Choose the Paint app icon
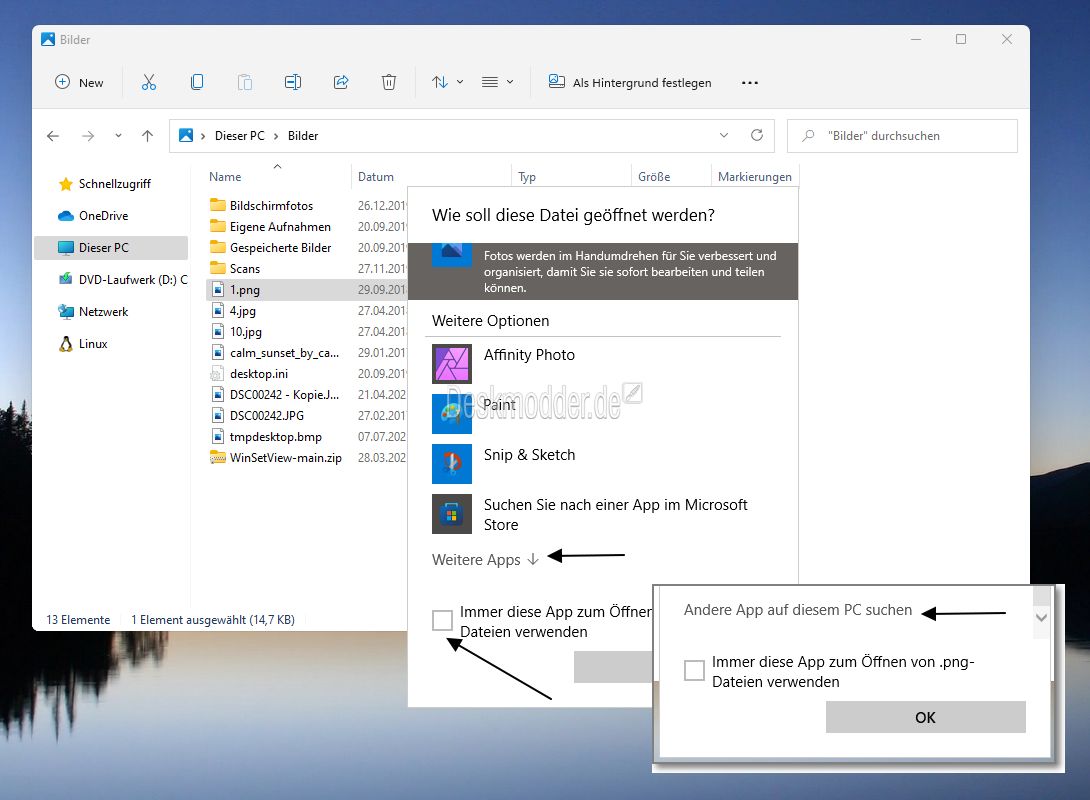 (x=452, y=414)
